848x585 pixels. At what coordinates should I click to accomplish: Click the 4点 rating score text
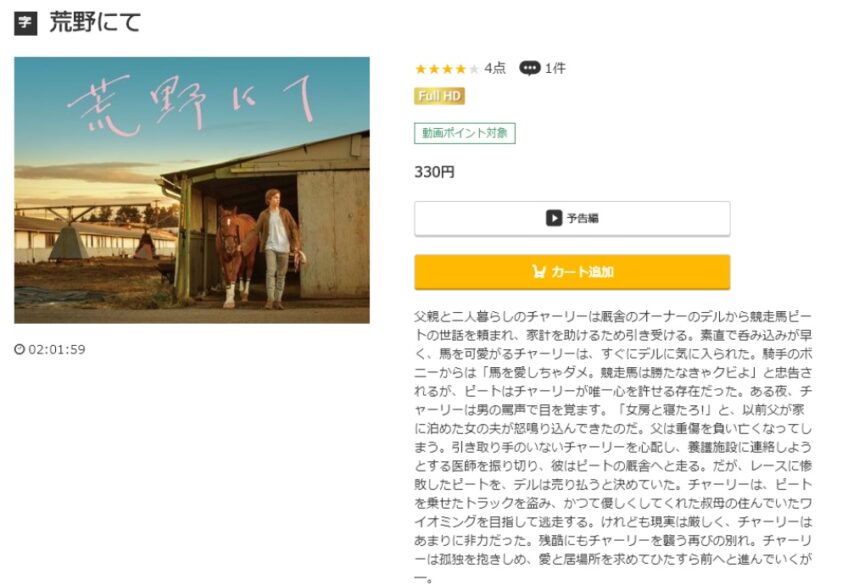(x=495, y=68)
